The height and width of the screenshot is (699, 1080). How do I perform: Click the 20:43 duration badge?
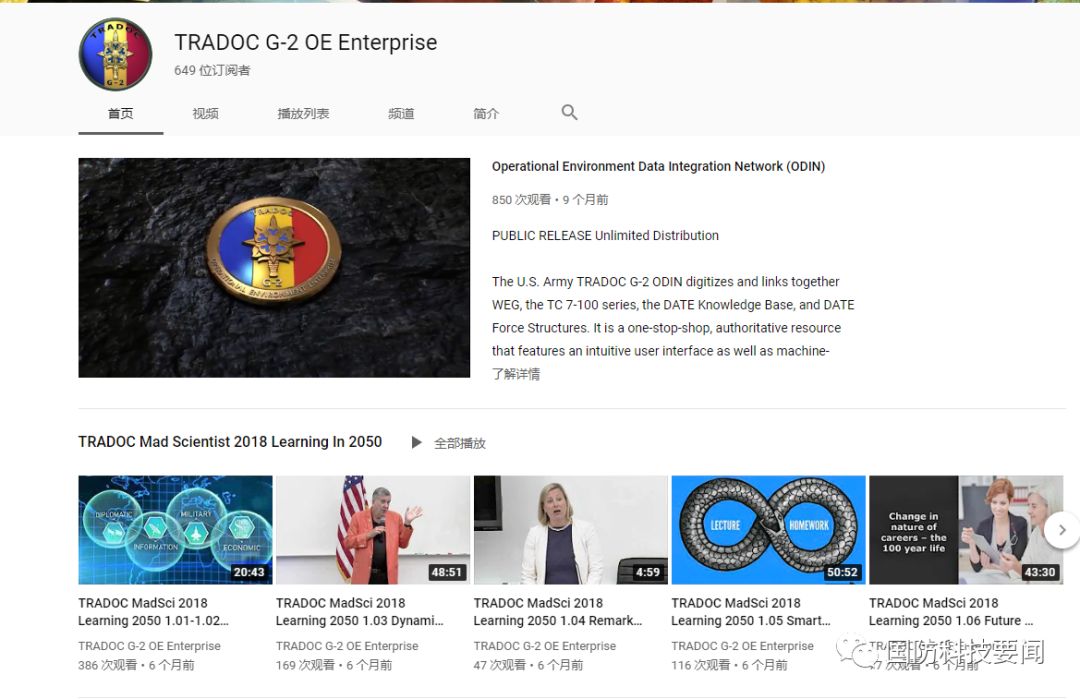(x=249, y=572)
